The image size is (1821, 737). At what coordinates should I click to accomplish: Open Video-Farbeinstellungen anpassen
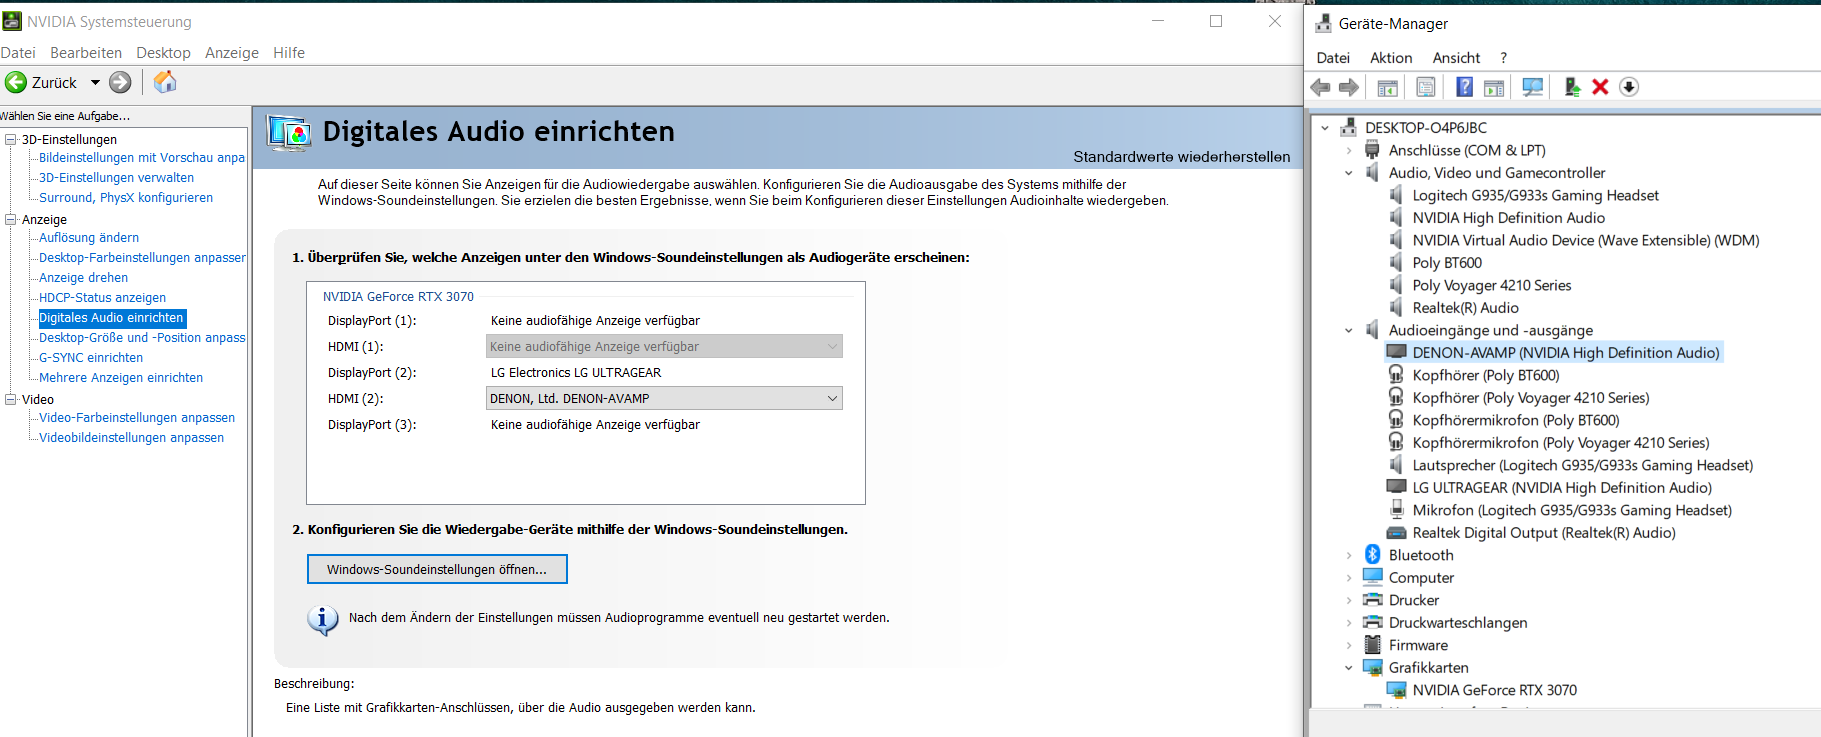[x=137, y=418]
